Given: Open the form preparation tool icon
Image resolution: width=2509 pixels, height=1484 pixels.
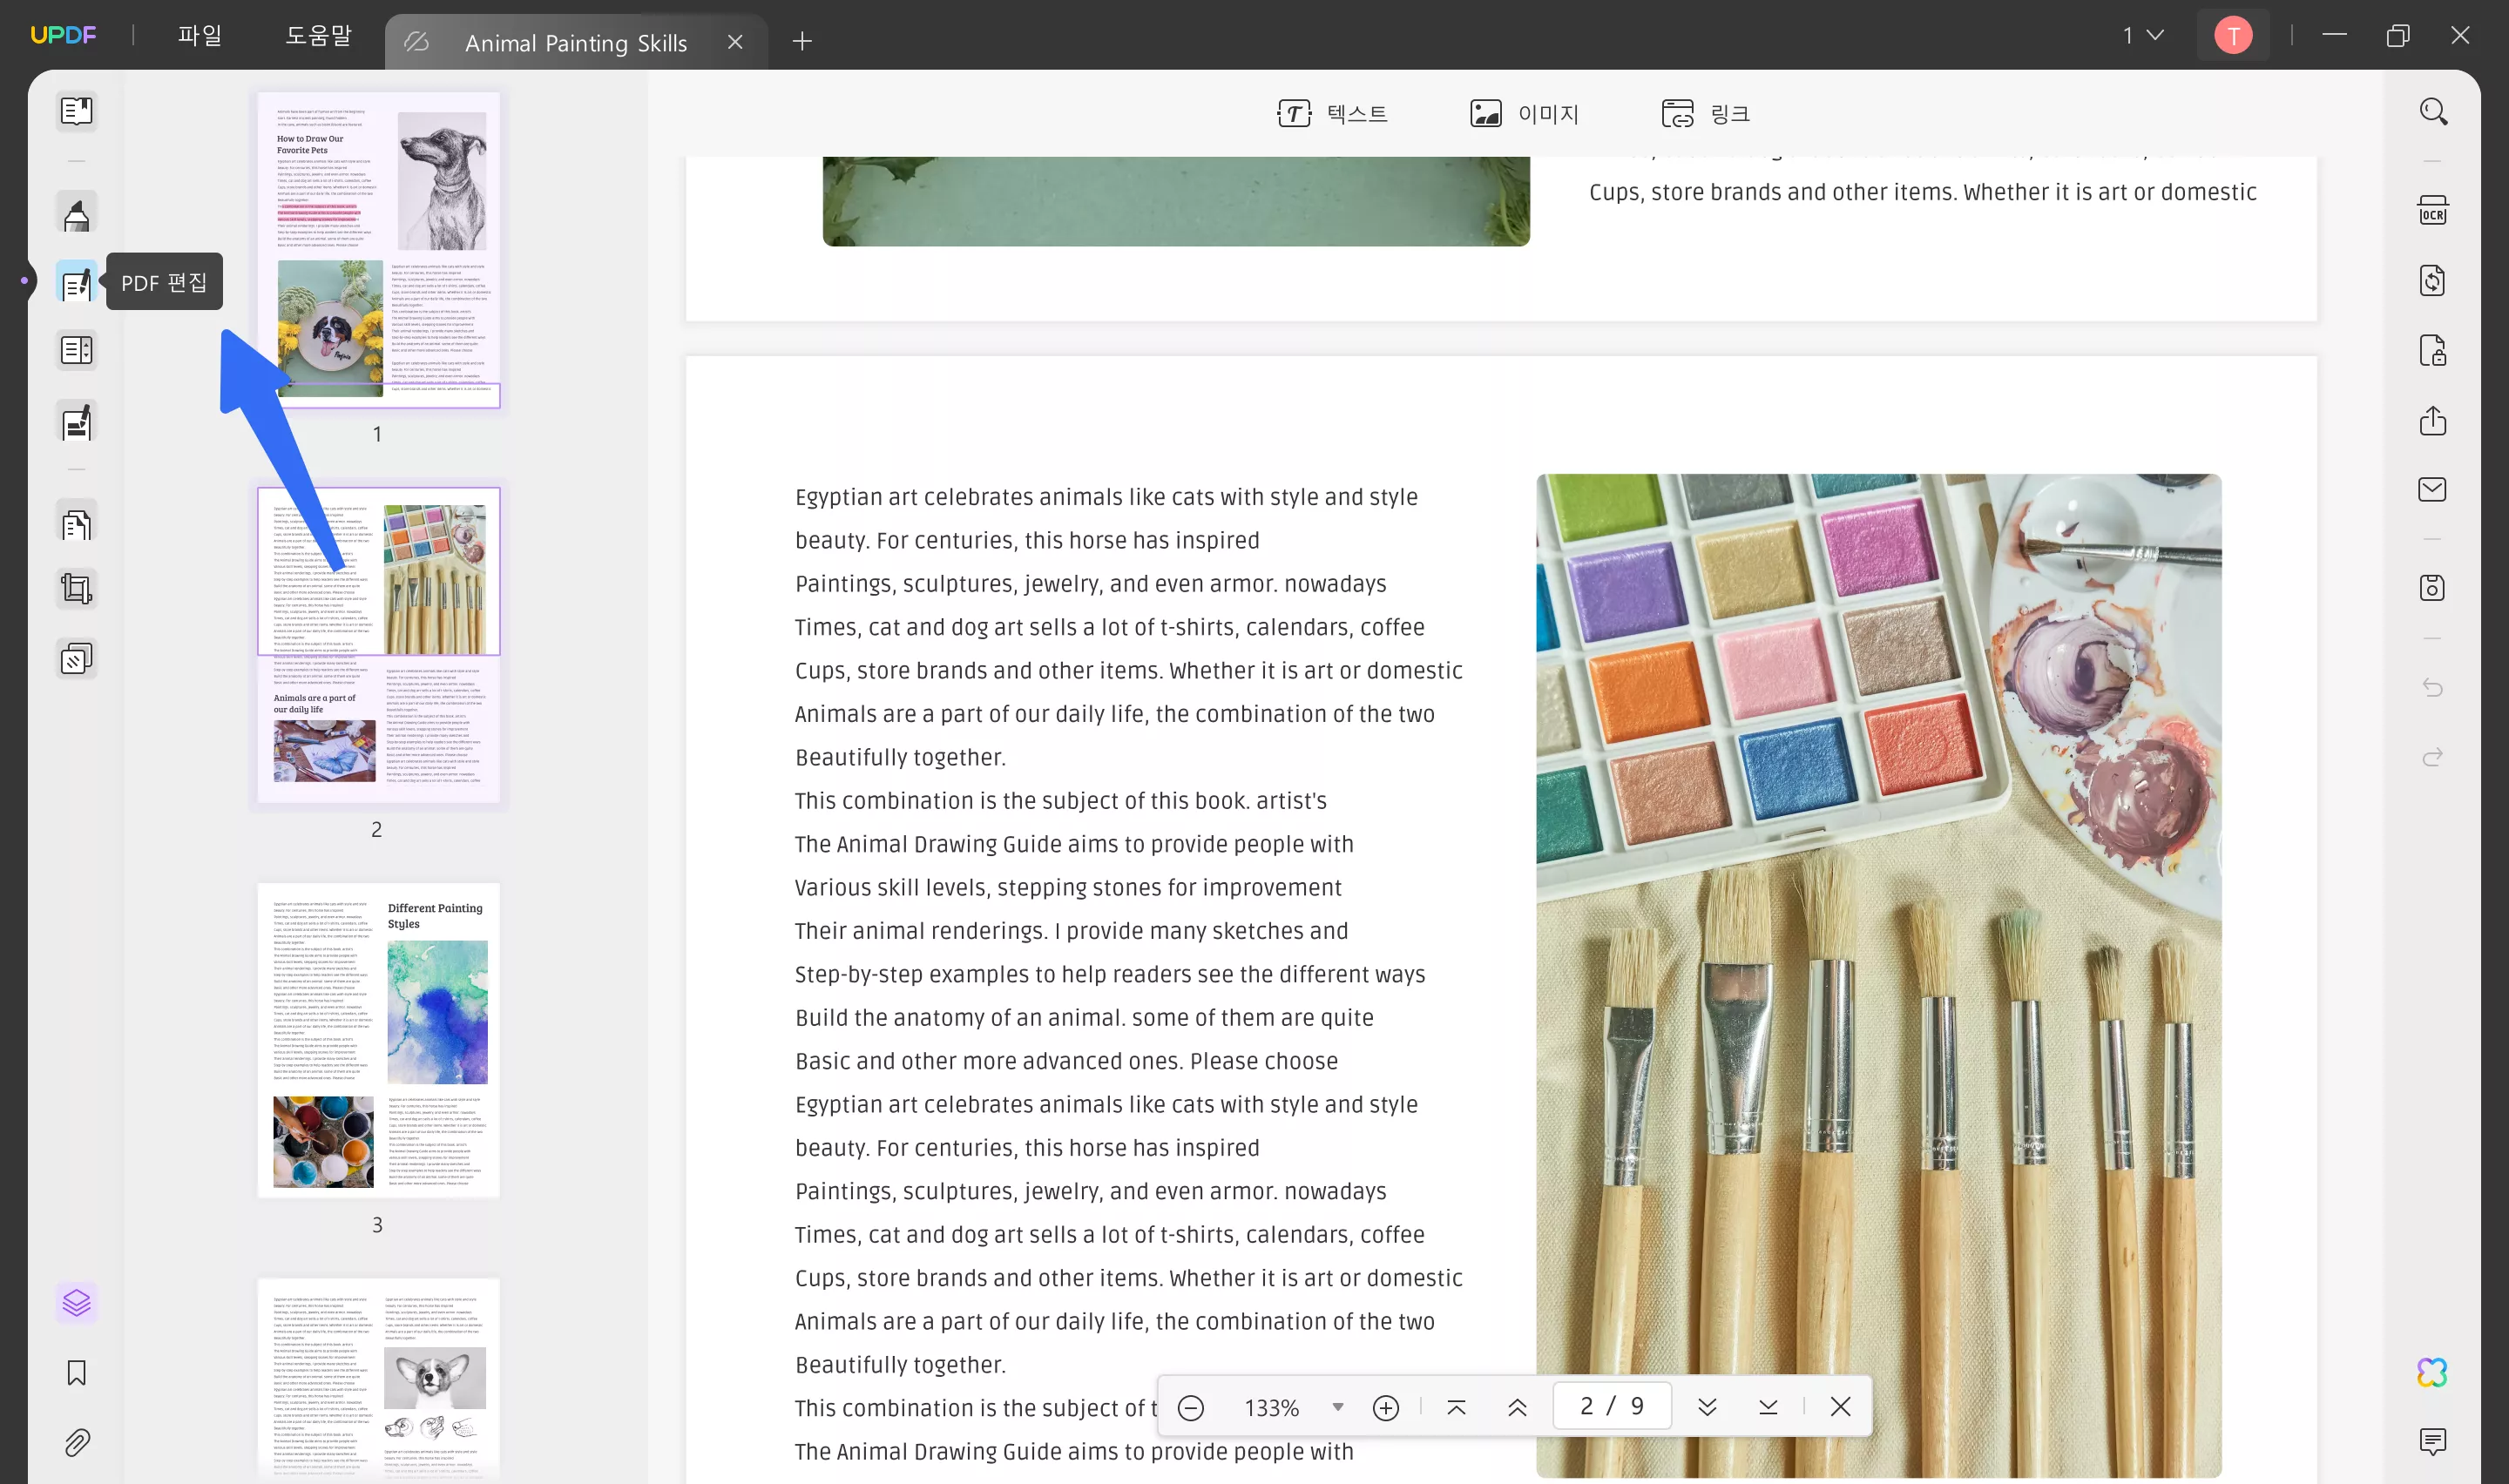Looking at the screenshot, I should (76, 351).
